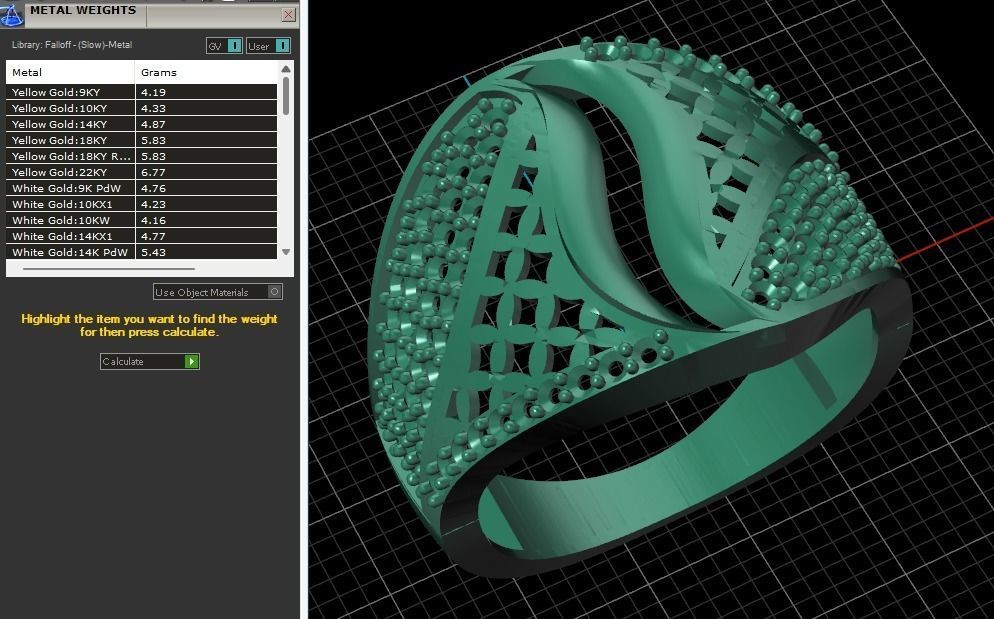
Task: Select the Yellow Gold:14KY row
Action: pyautogui.click(x=142, y=124)
